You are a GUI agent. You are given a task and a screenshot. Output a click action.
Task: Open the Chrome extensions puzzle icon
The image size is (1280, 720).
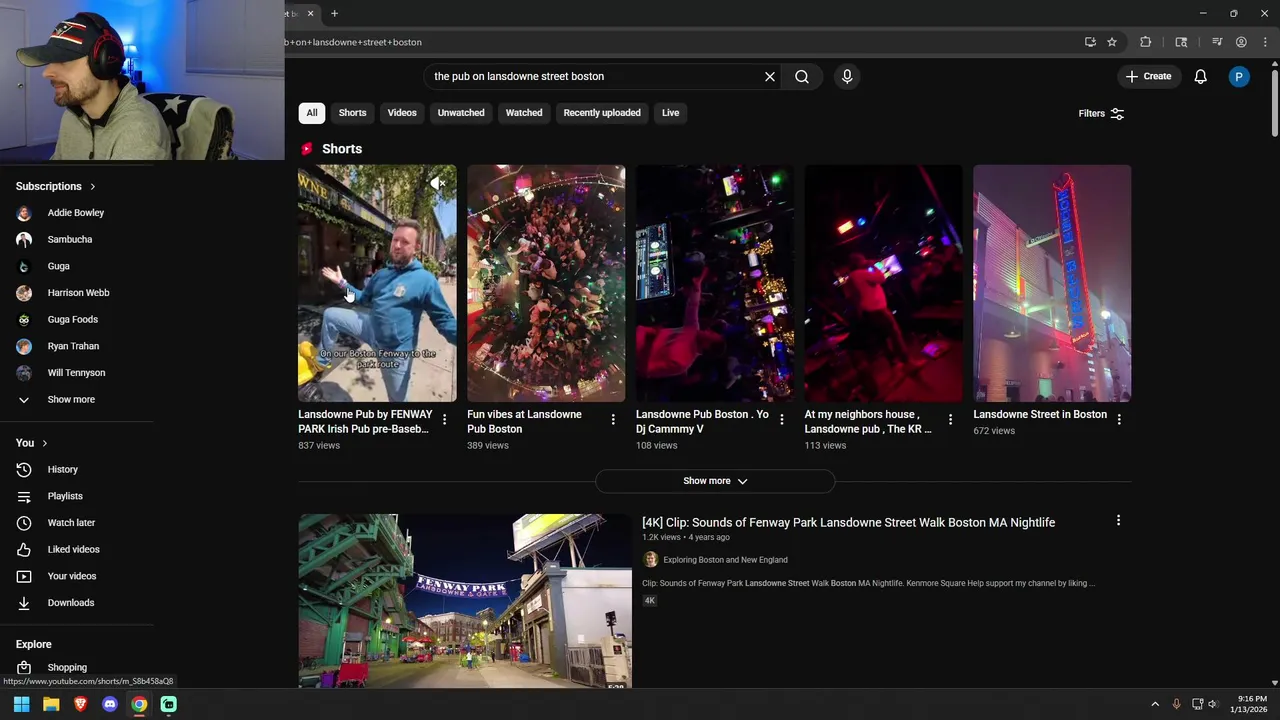1146,42
